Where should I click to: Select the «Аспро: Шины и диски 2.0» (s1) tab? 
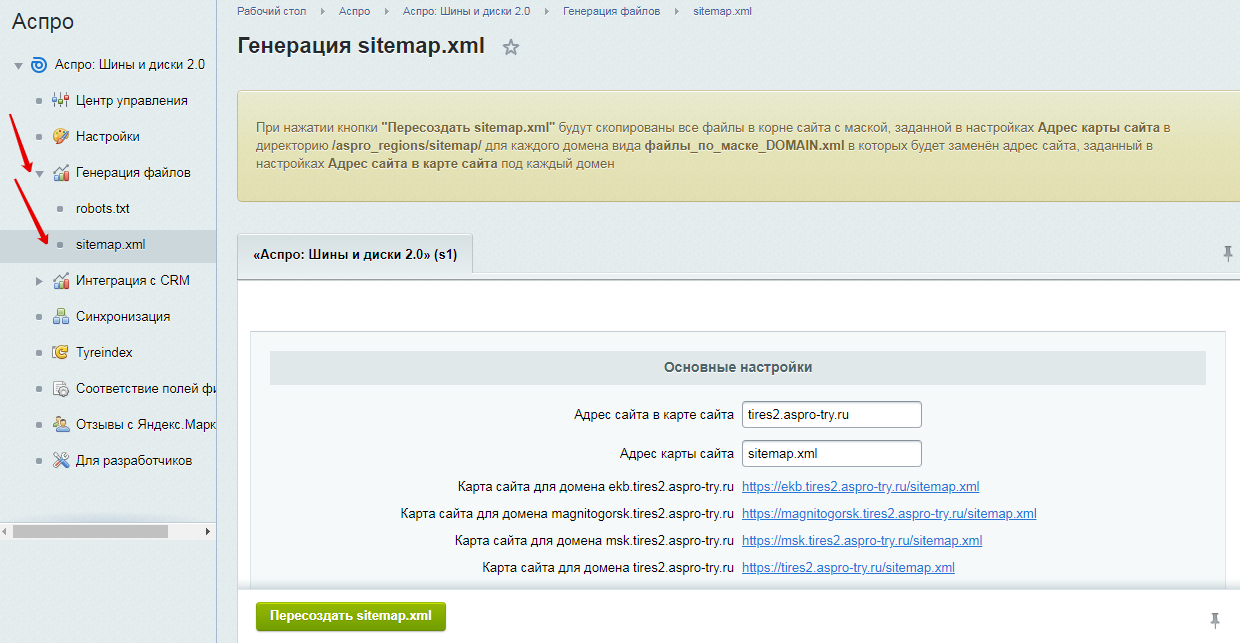click(355, 254)
